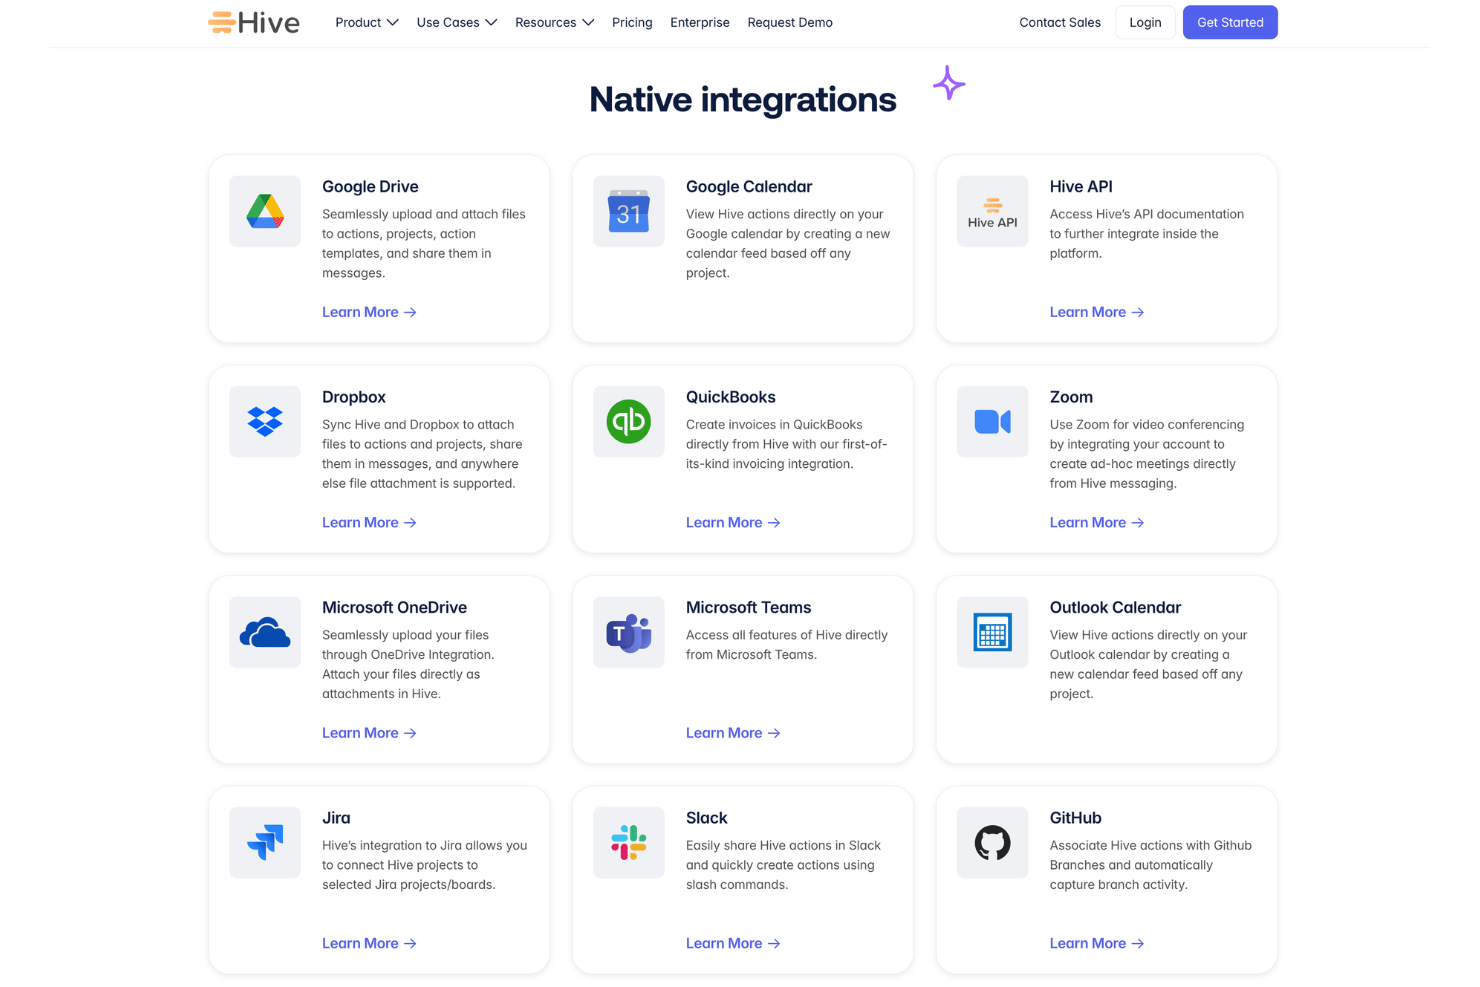The width and height of the screenshot is (1480, 987).
Task: Open Learn More for Jira
Action: pyautogui.click(x=369, y=943)
